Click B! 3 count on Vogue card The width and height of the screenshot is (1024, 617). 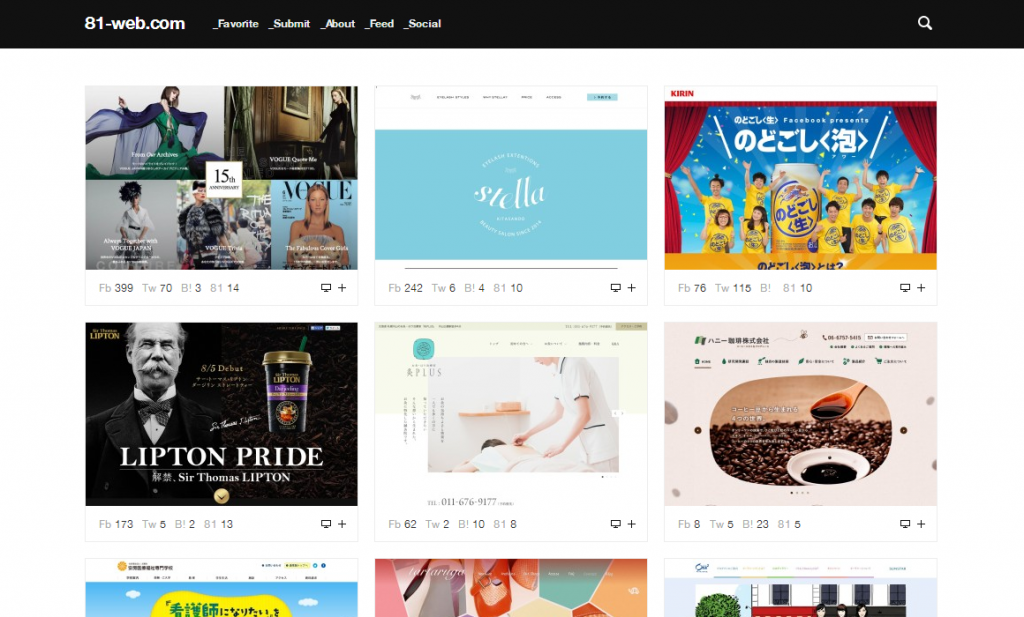tap(191, 288)
